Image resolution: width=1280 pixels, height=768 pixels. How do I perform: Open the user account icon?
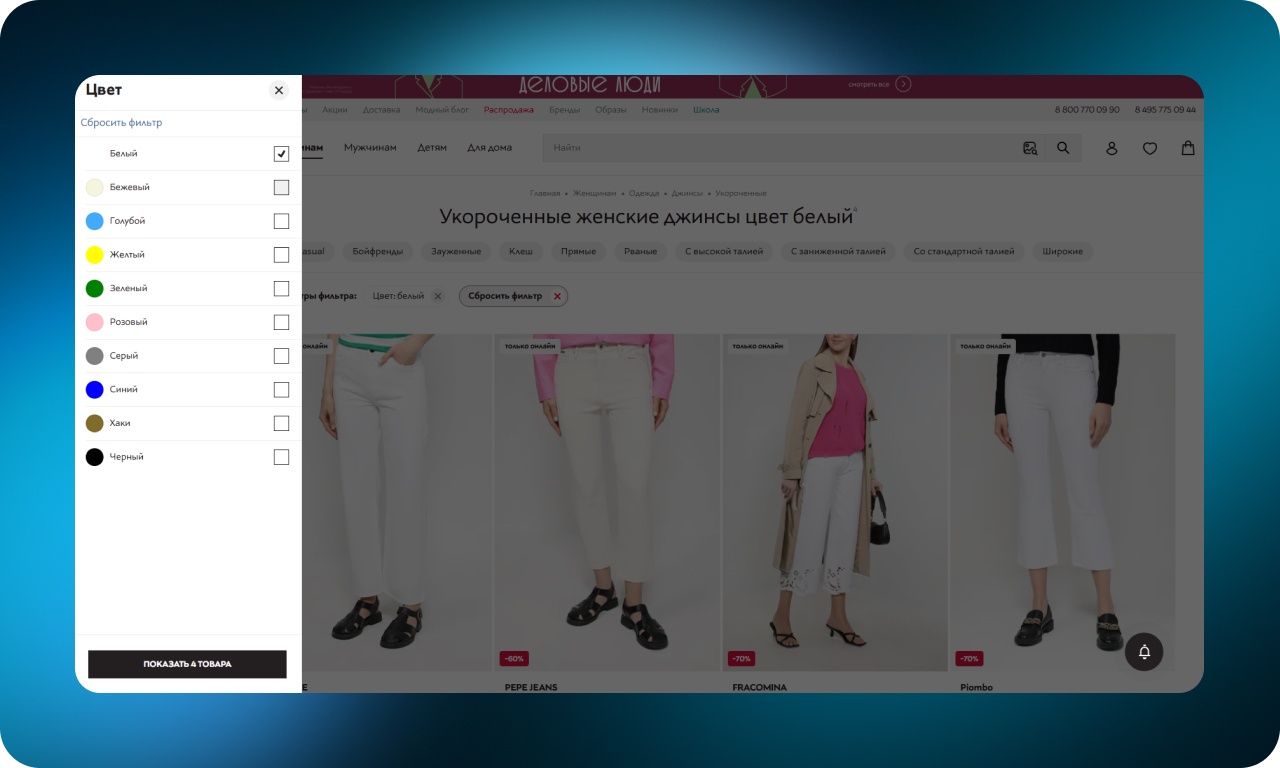pyautogui.click(x=1111, y=148)
